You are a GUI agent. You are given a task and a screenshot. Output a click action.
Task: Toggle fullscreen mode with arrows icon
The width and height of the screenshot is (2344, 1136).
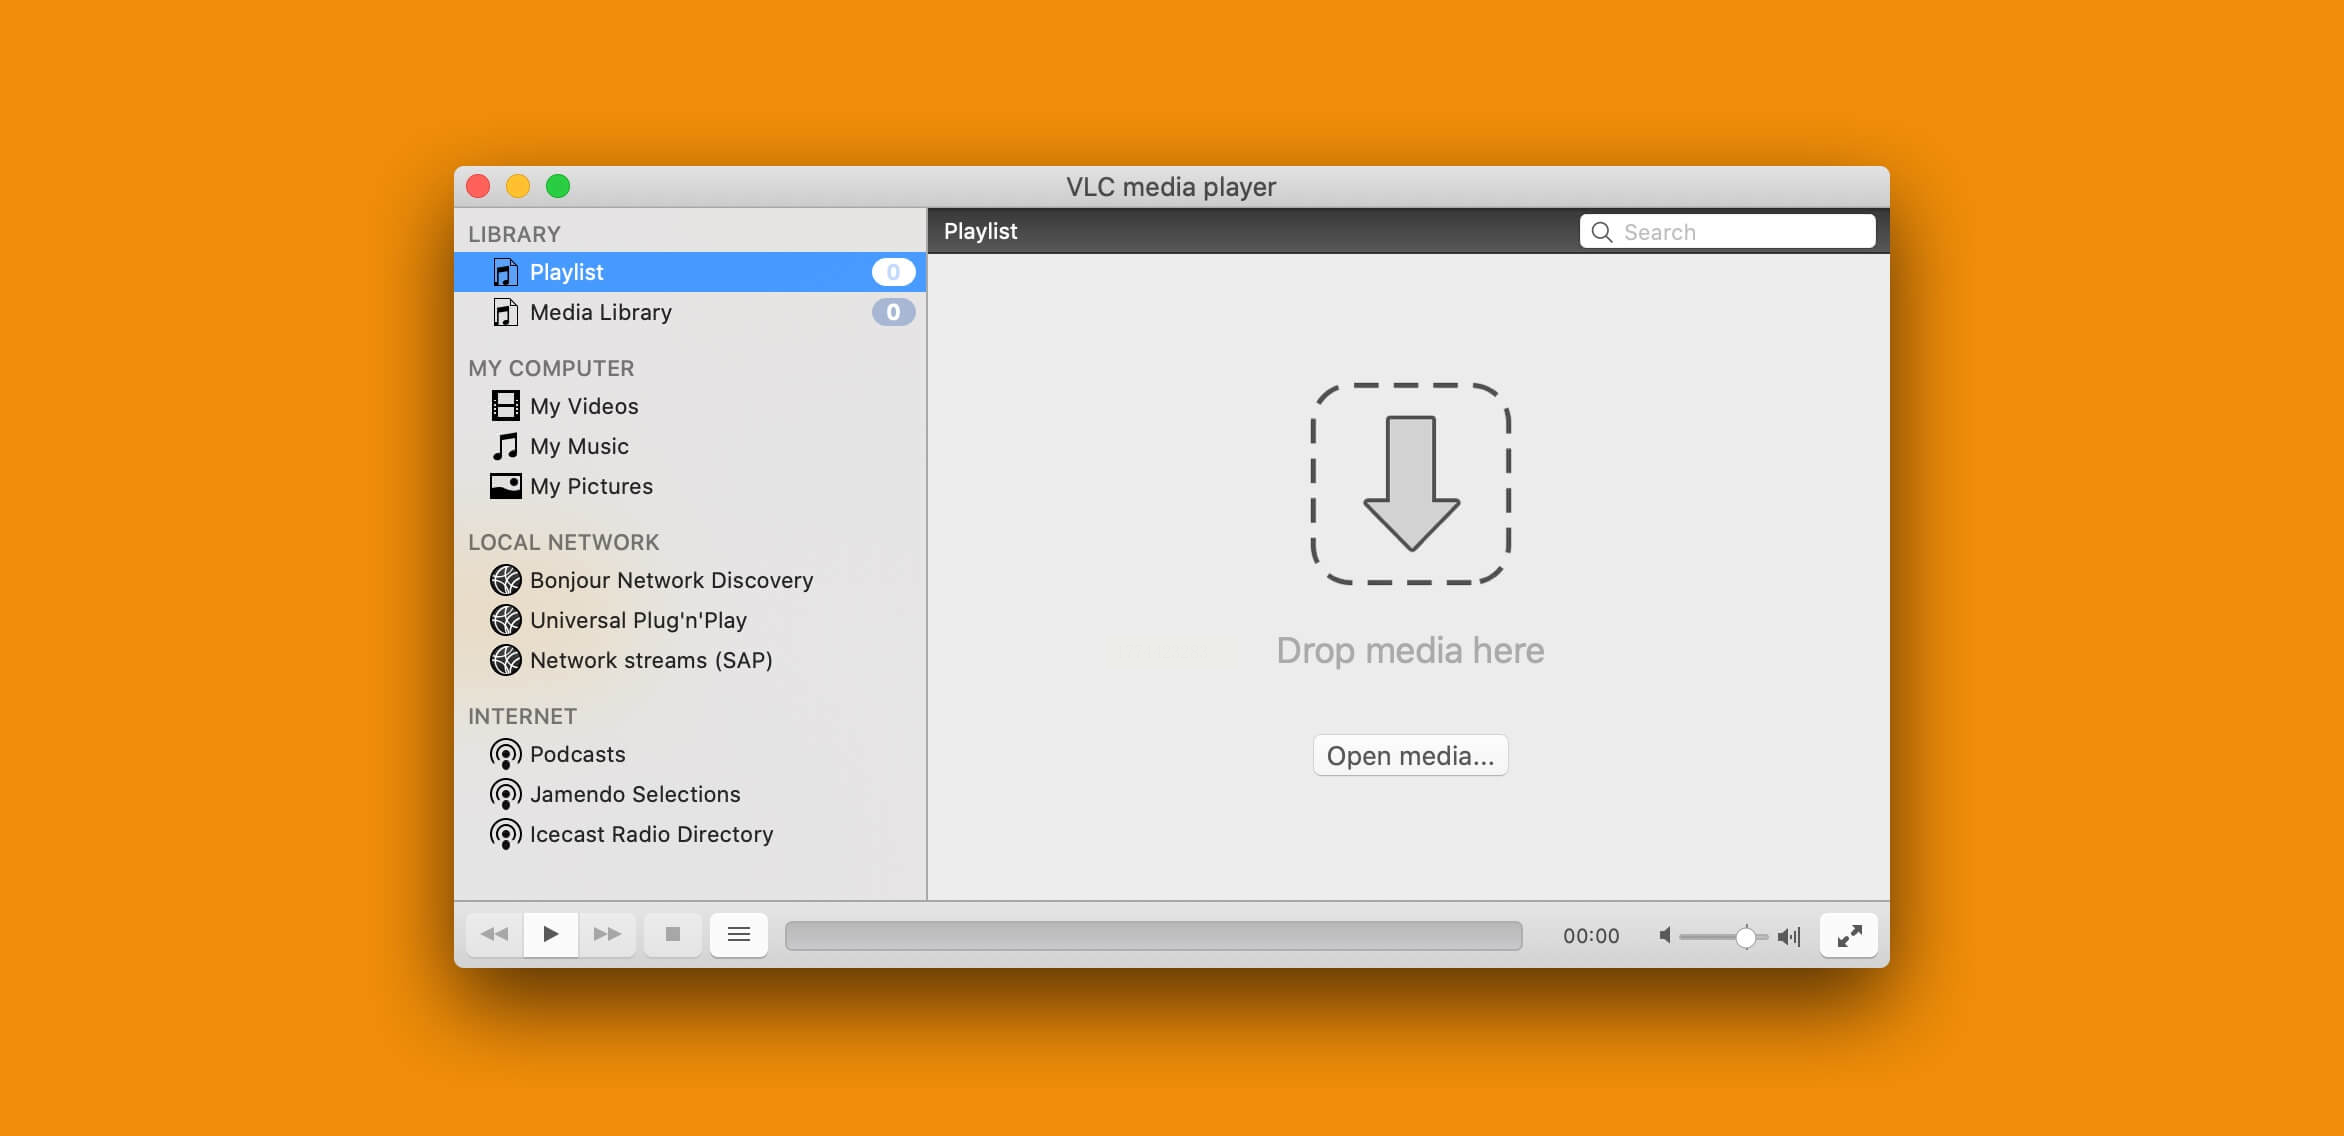pos(1849,935)
